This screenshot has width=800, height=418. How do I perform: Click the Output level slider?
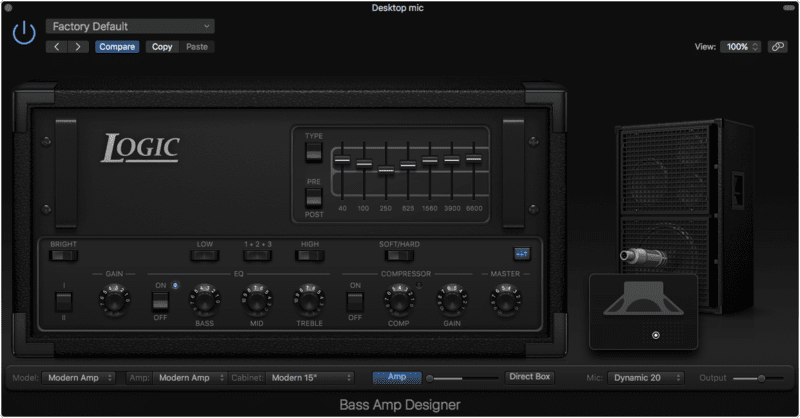758,378
